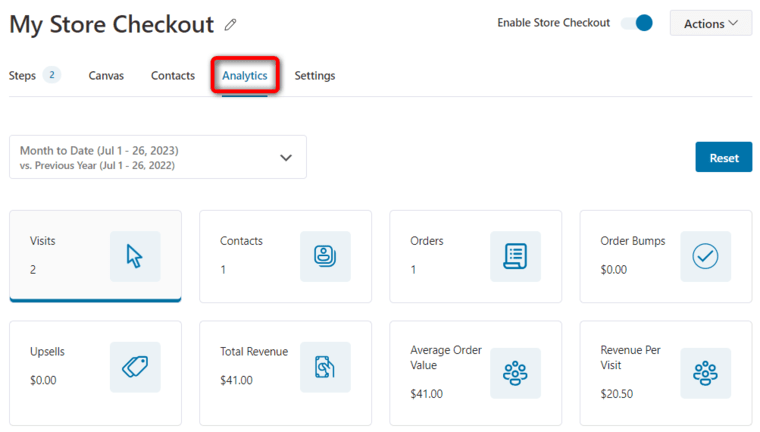Click the Visits cursor icon
760x432 pixels.
(135, 256)
